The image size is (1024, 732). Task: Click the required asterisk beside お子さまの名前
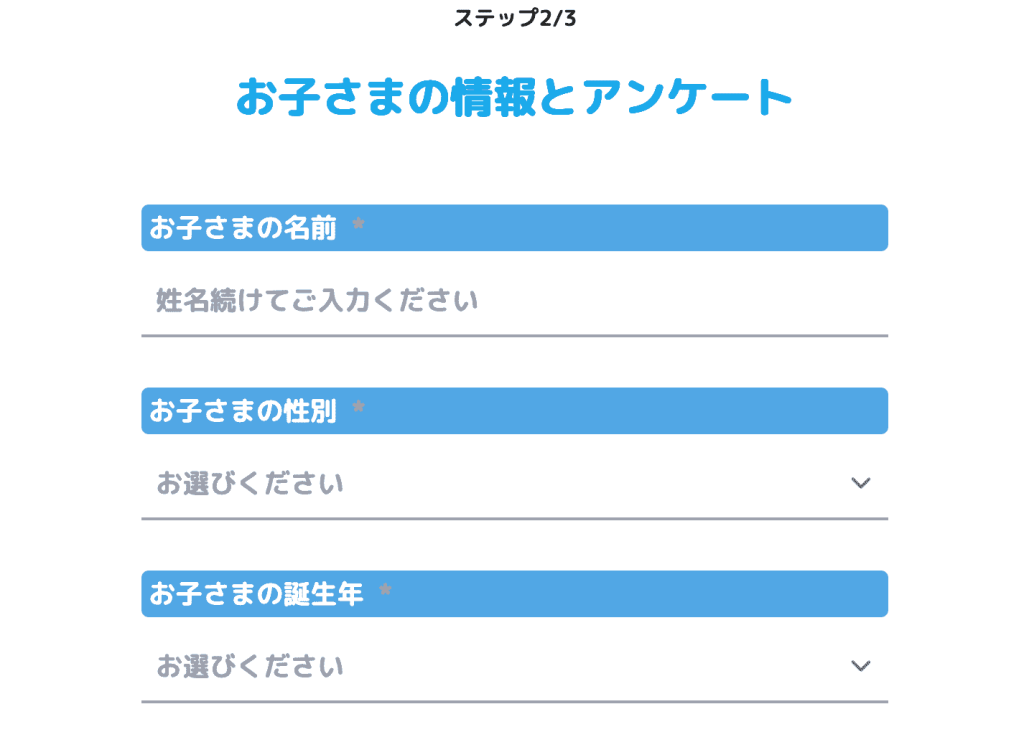(360, 222)
